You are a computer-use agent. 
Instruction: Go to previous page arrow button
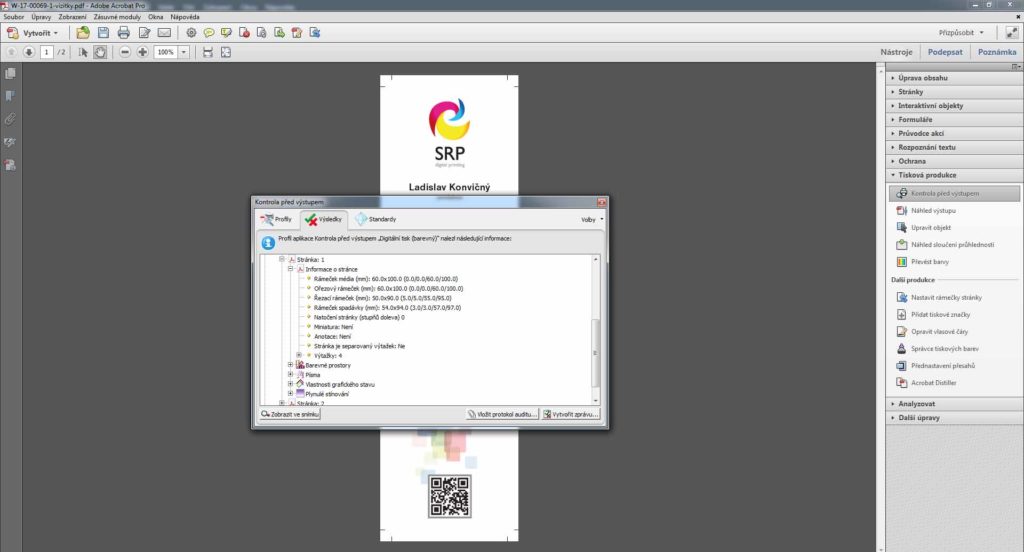coord(11,52)
